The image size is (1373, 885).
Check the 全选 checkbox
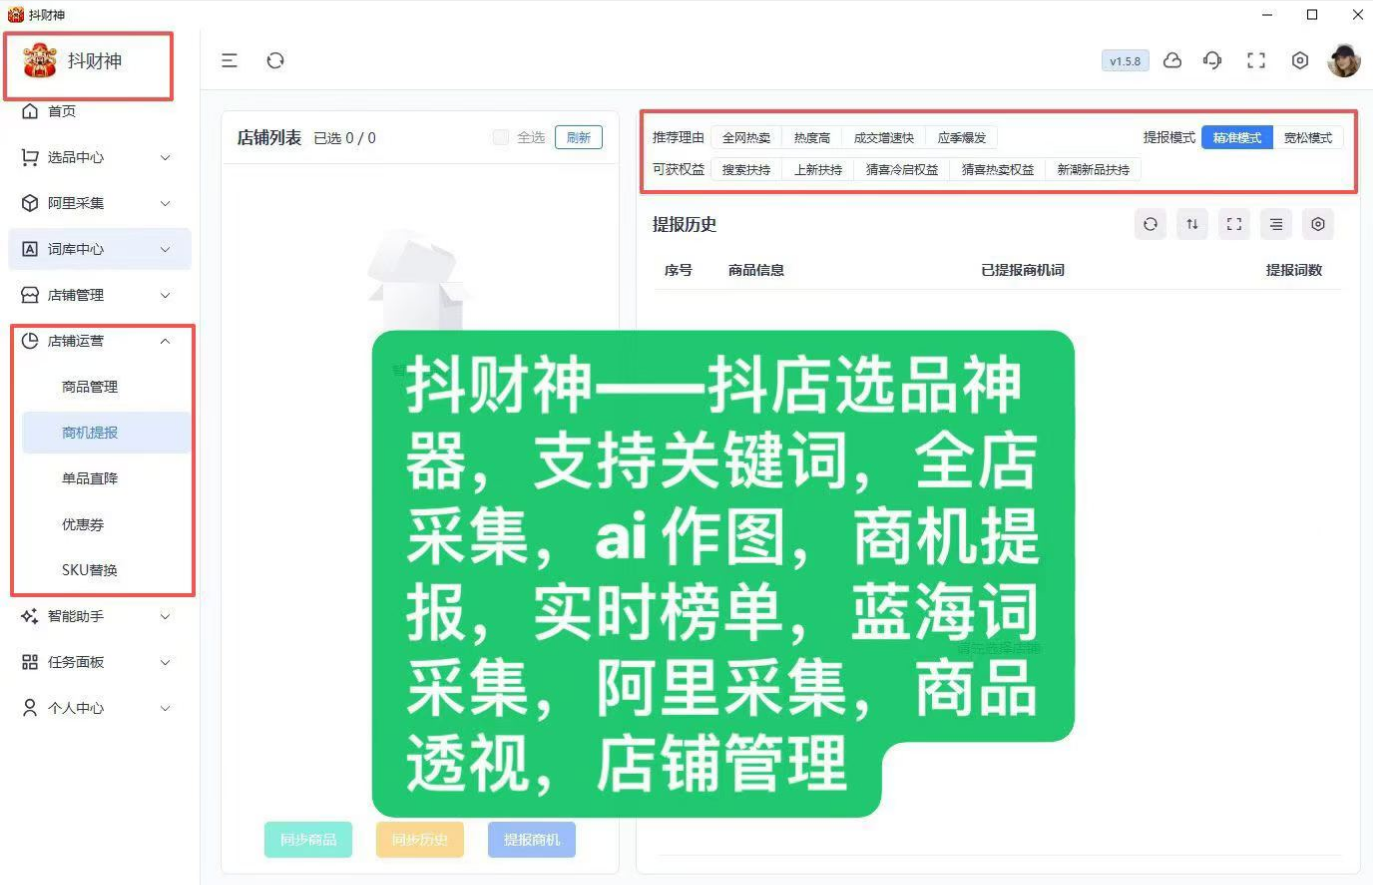tap(501, 137)
